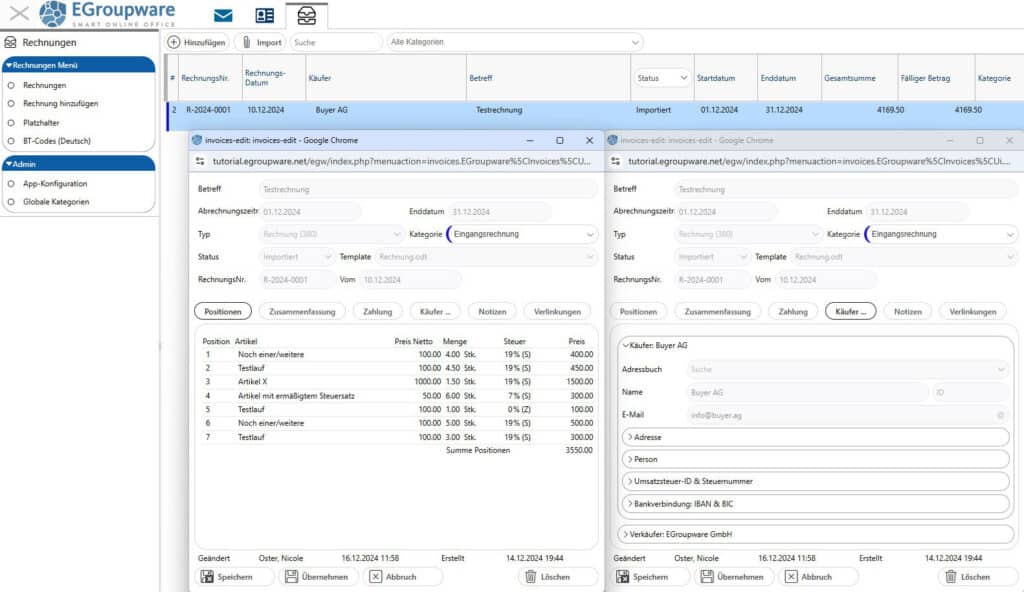Open the Mail app icon in top bar
The width and height of the screenshot is (1024, 592).
click(x=223, y=15)
